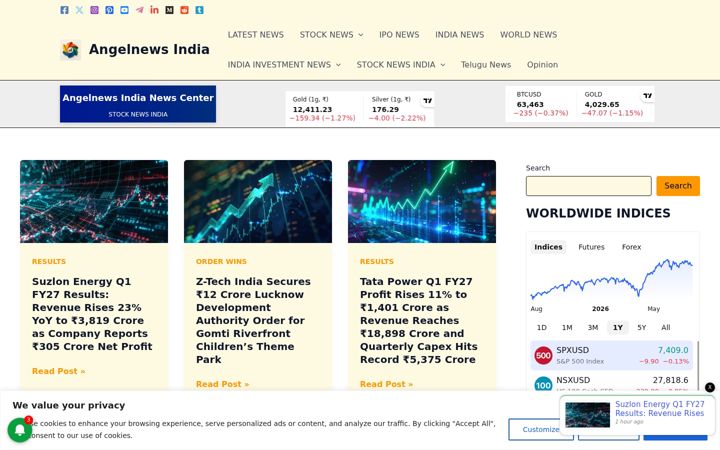Image resolution: width=720 pixels, height=450 pixels.
Task: Expand the INDIA INVESTMENT NEWS dropdown arrow
Action: [x=338, y=65]
